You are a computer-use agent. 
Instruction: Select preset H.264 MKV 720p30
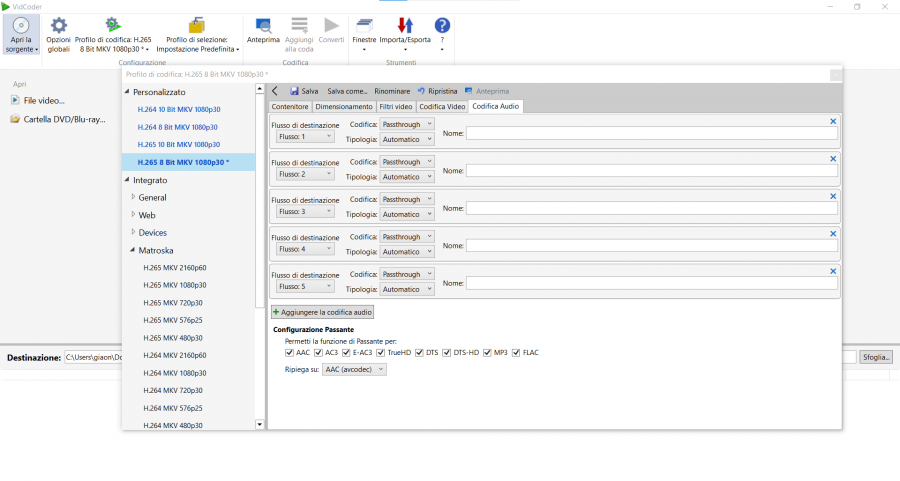(x=173, y=390)
